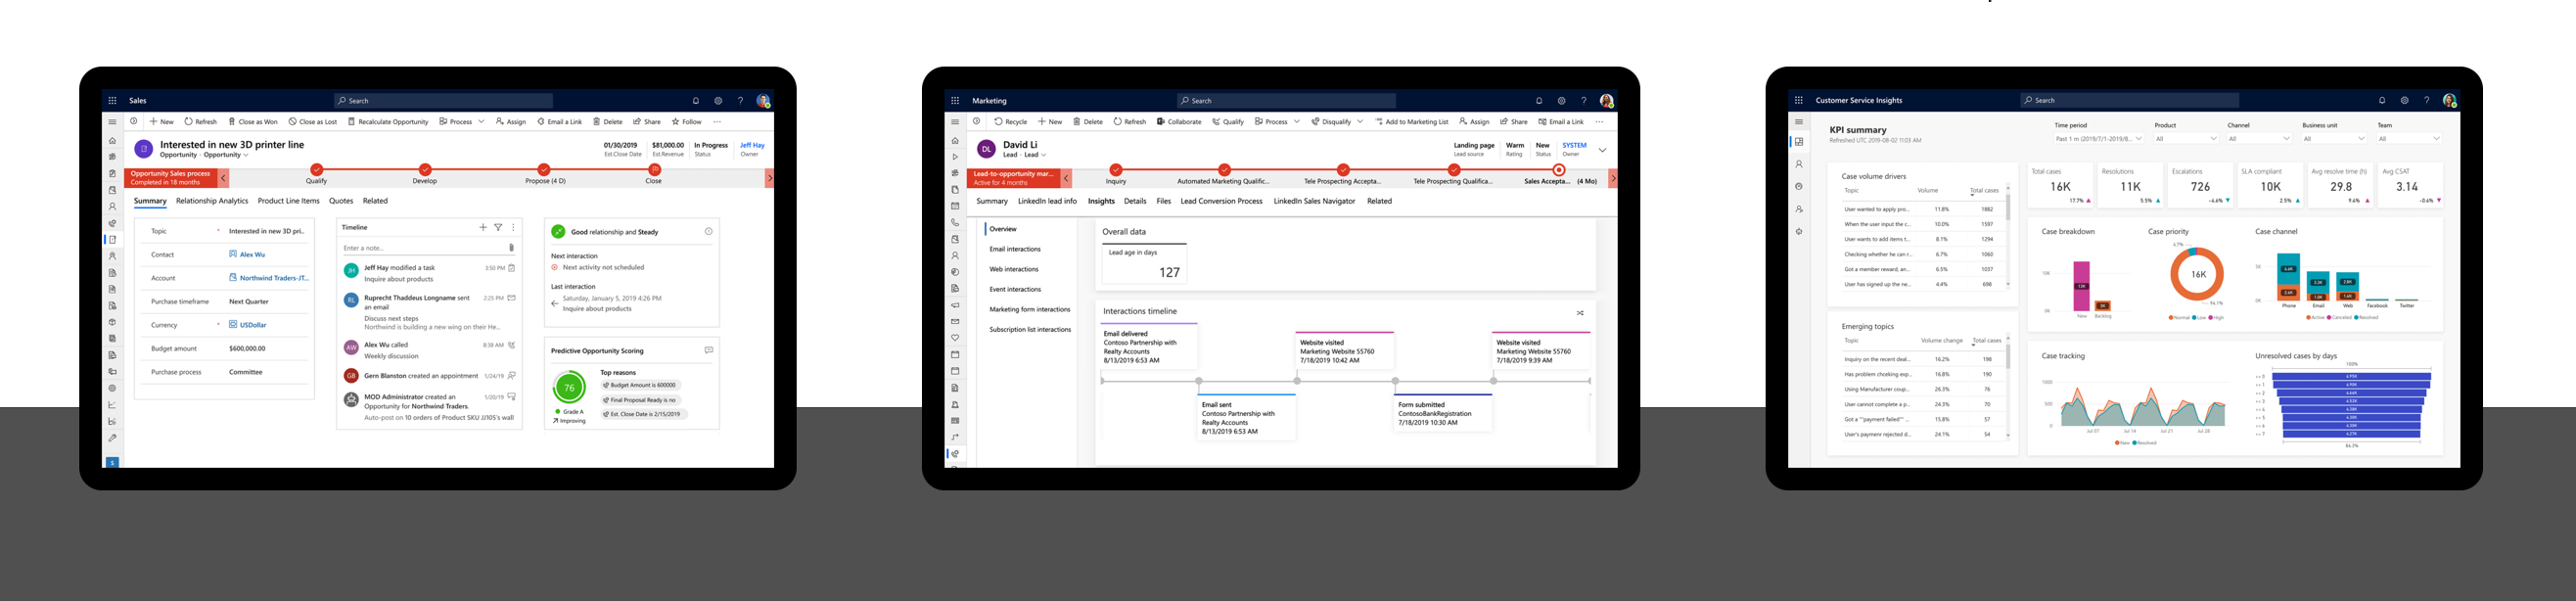Open app launcher waffle in Marketing app
2576x601 pixels.
955,101
